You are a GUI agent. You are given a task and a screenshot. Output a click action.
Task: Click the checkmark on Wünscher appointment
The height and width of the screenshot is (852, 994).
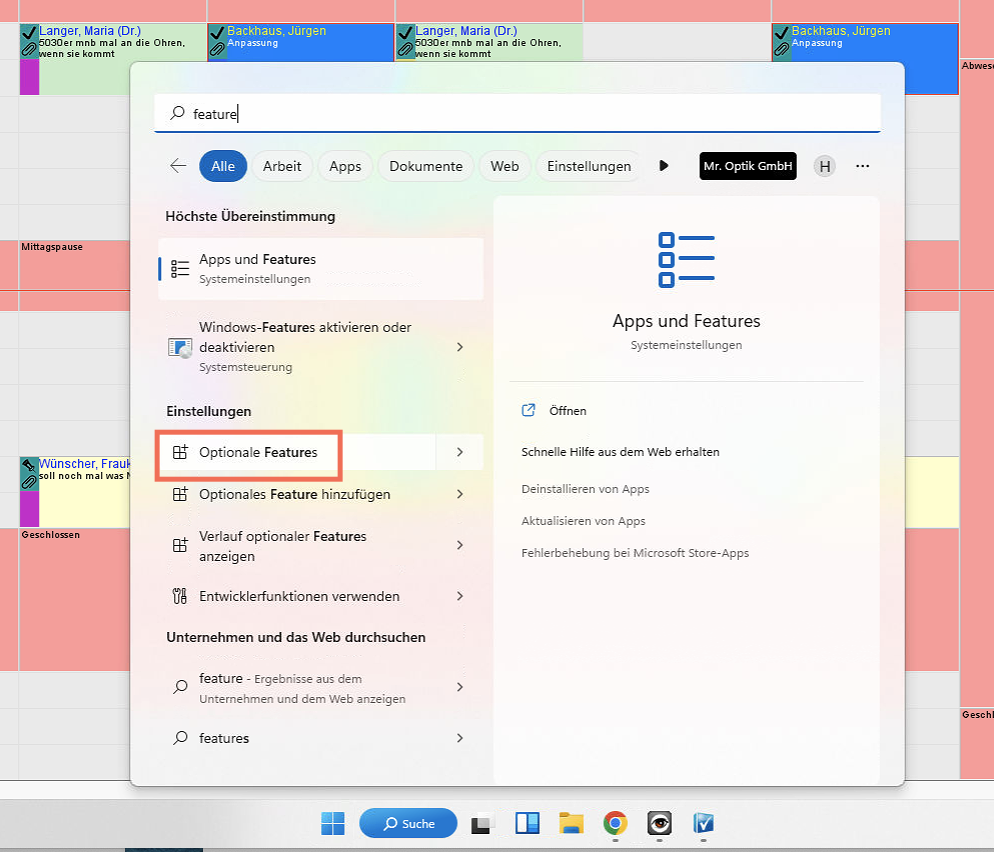point(29,466)
